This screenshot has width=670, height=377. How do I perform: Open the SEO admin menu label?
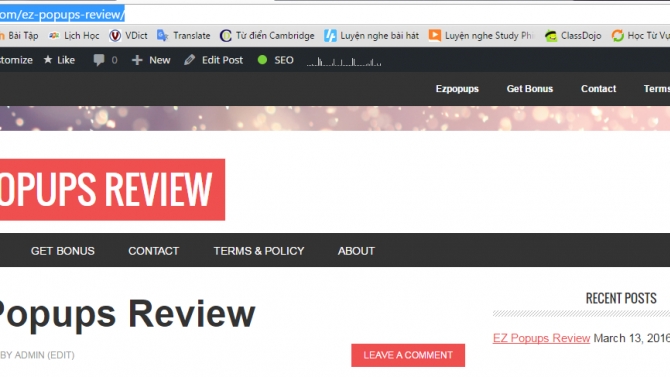click(284, 60)
